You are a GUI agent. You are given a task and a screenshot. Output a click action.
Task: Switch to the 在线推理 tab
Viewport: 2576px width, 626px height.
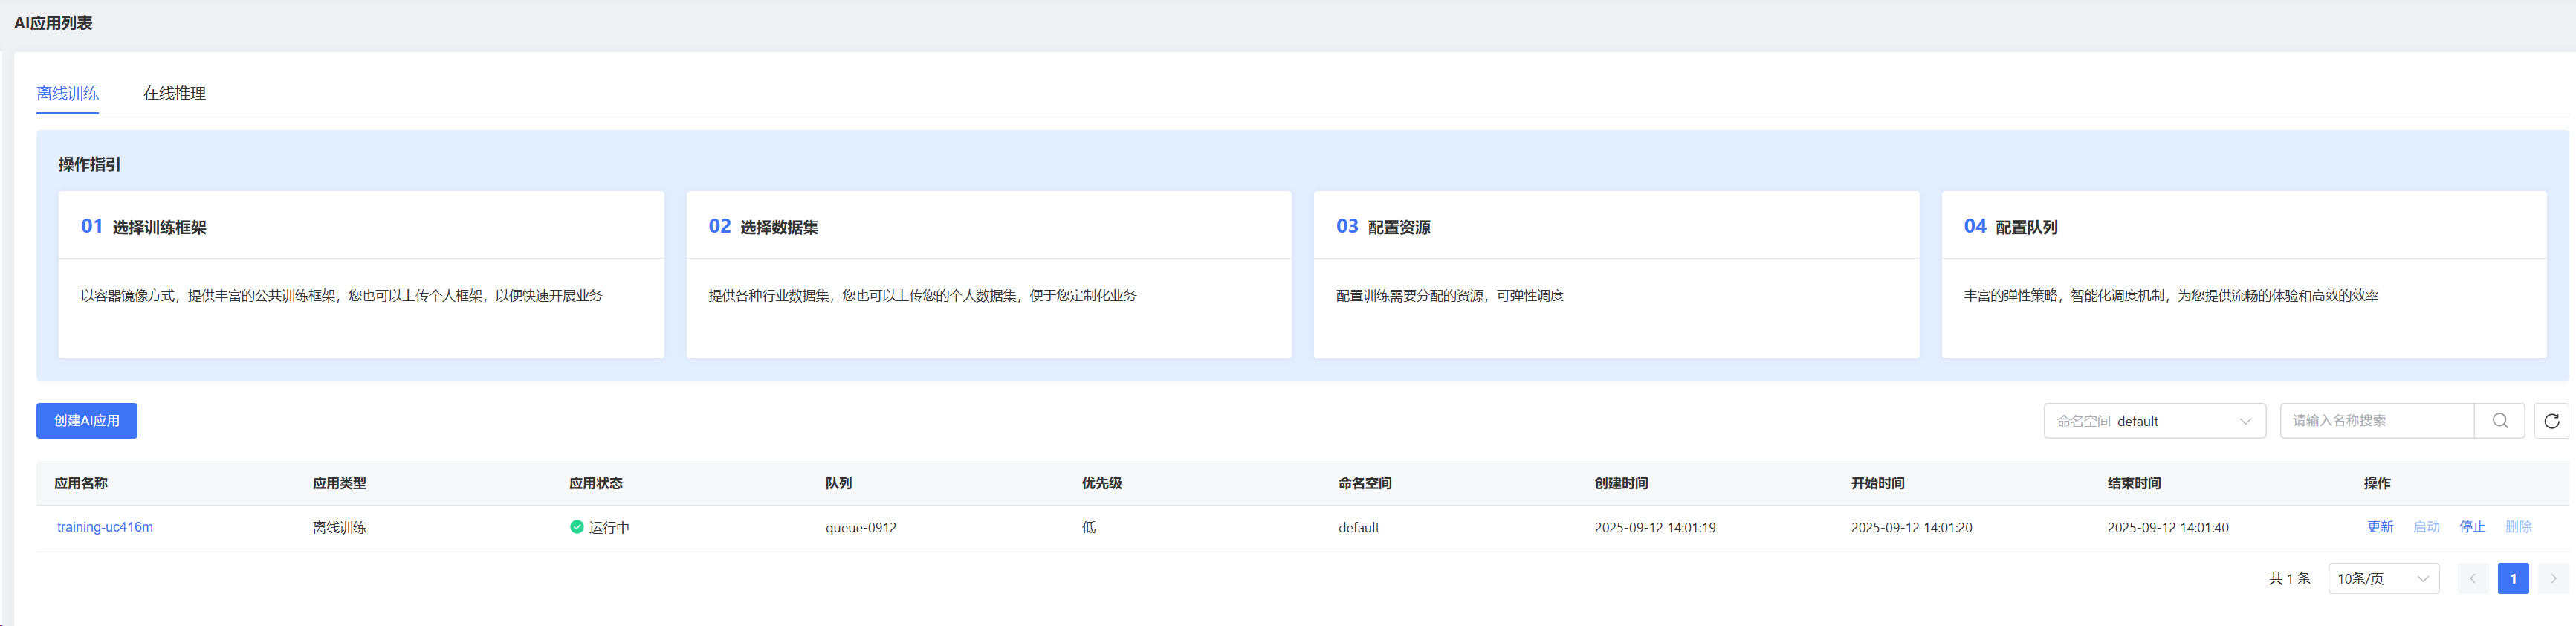click(x=174, y=93)
